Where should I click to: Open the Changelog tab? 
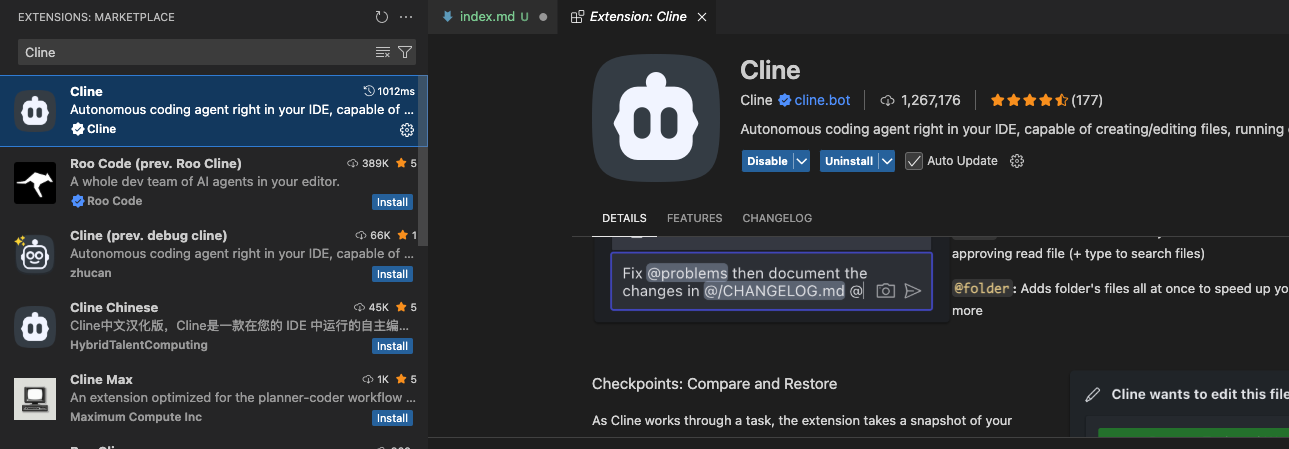coord(777,218)
